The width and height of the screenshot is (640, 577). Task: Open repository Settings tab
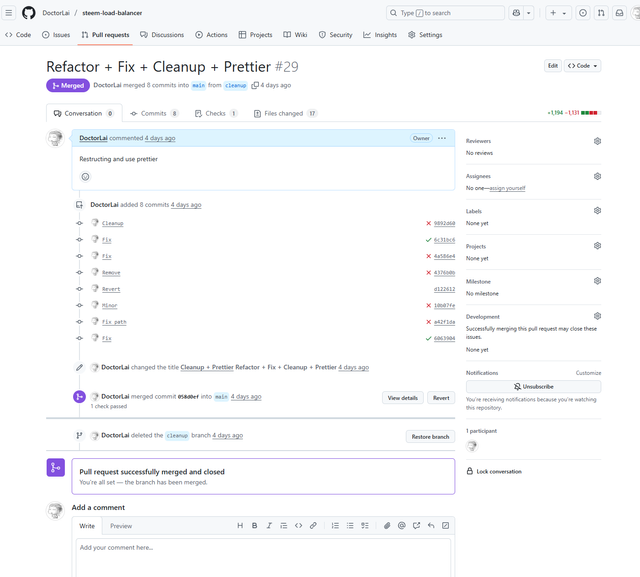(x=425, y=35)
